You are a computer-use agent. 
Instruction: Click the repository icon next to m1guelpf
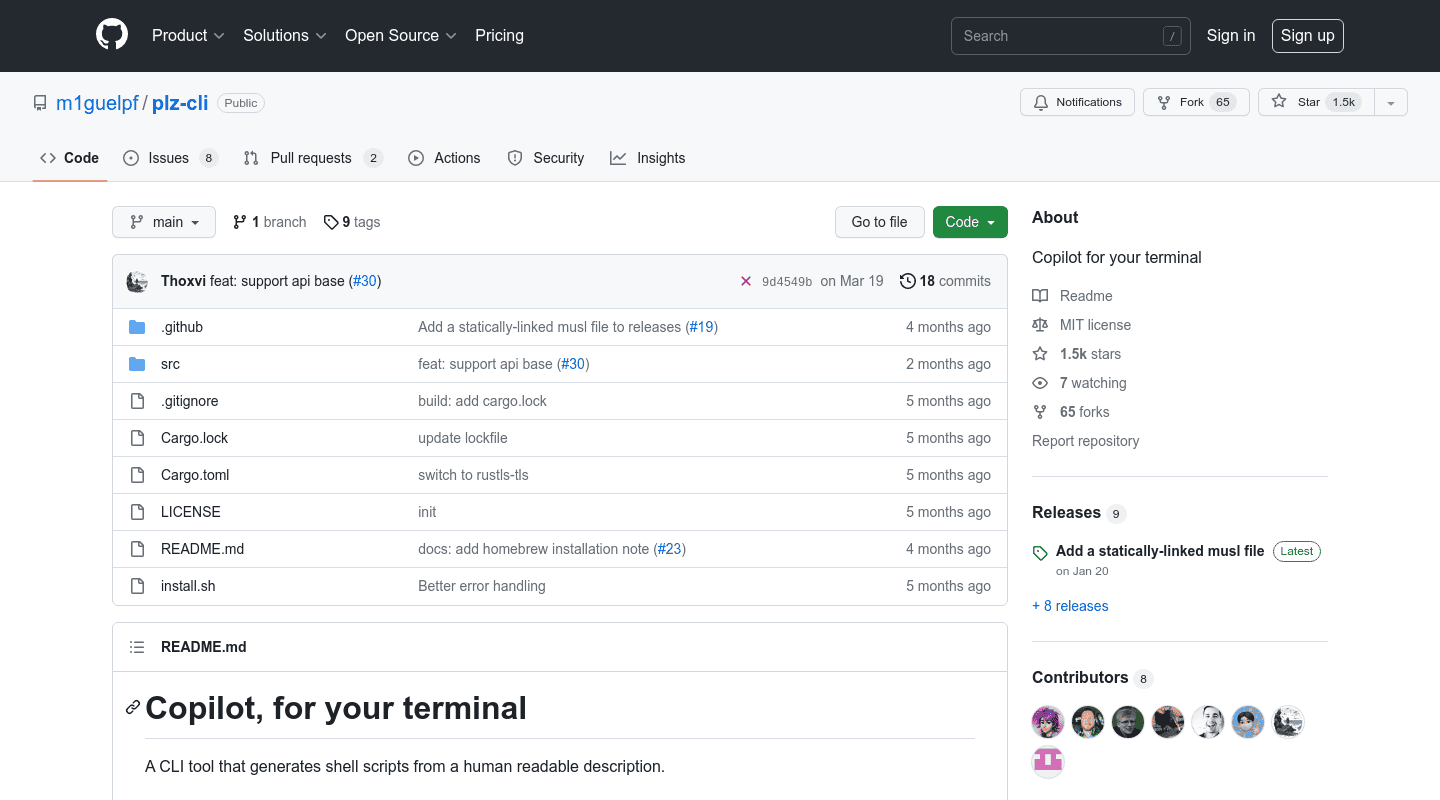40,103
